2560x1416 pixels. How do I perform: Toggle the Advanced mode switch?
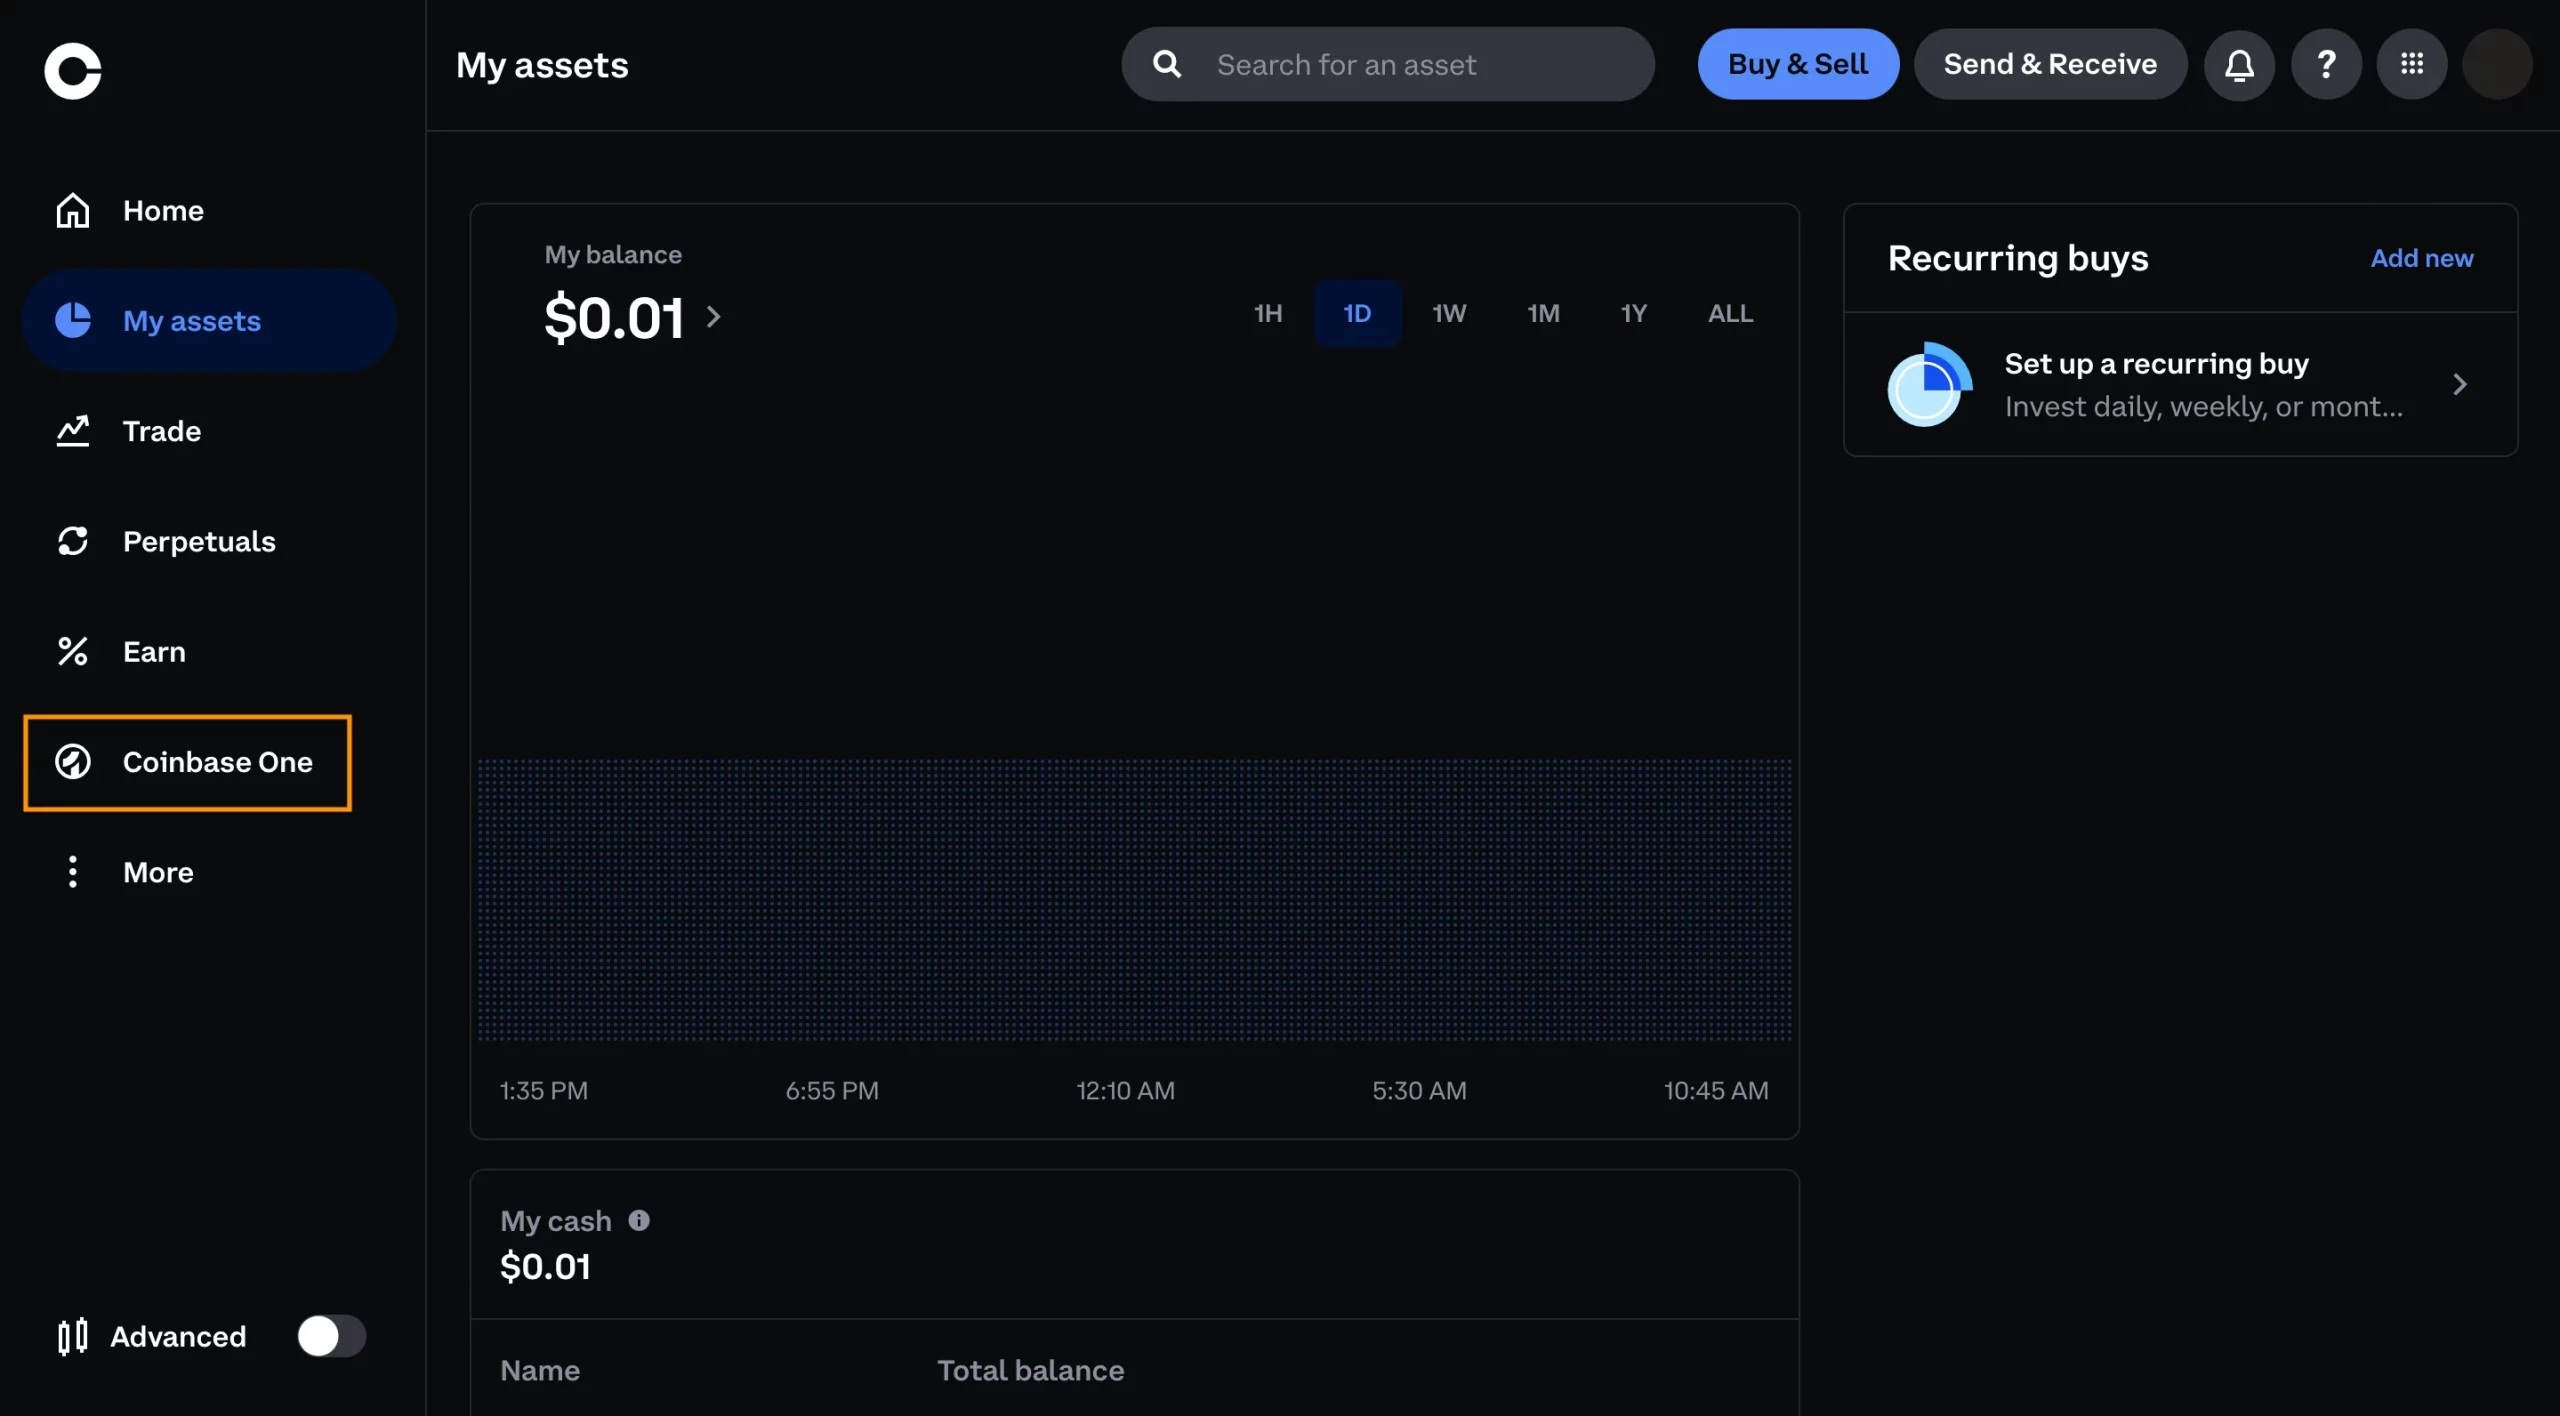click(x=330, y=1334)
